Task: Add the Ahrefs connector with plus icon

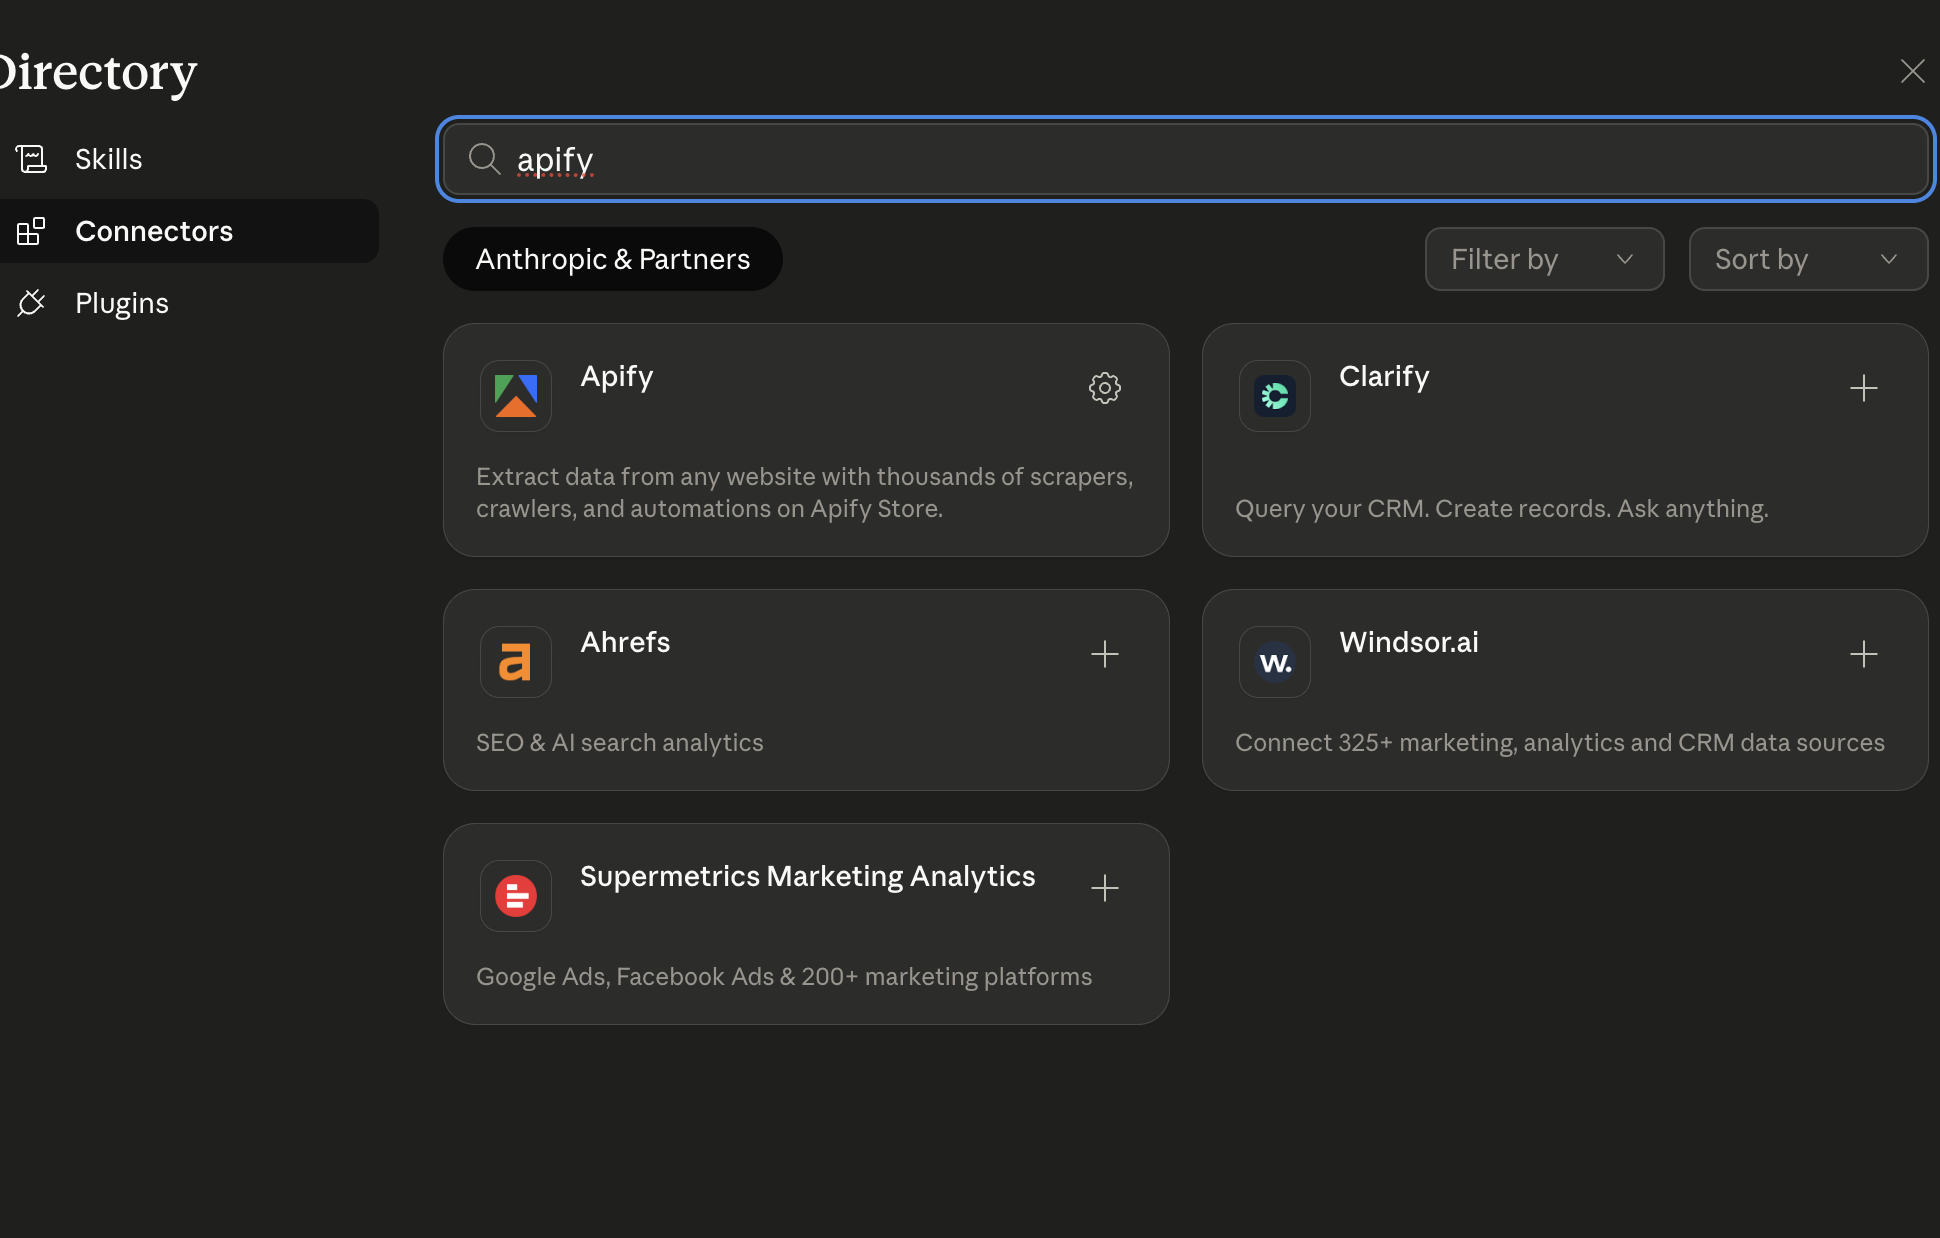Action: (1104, 654)
